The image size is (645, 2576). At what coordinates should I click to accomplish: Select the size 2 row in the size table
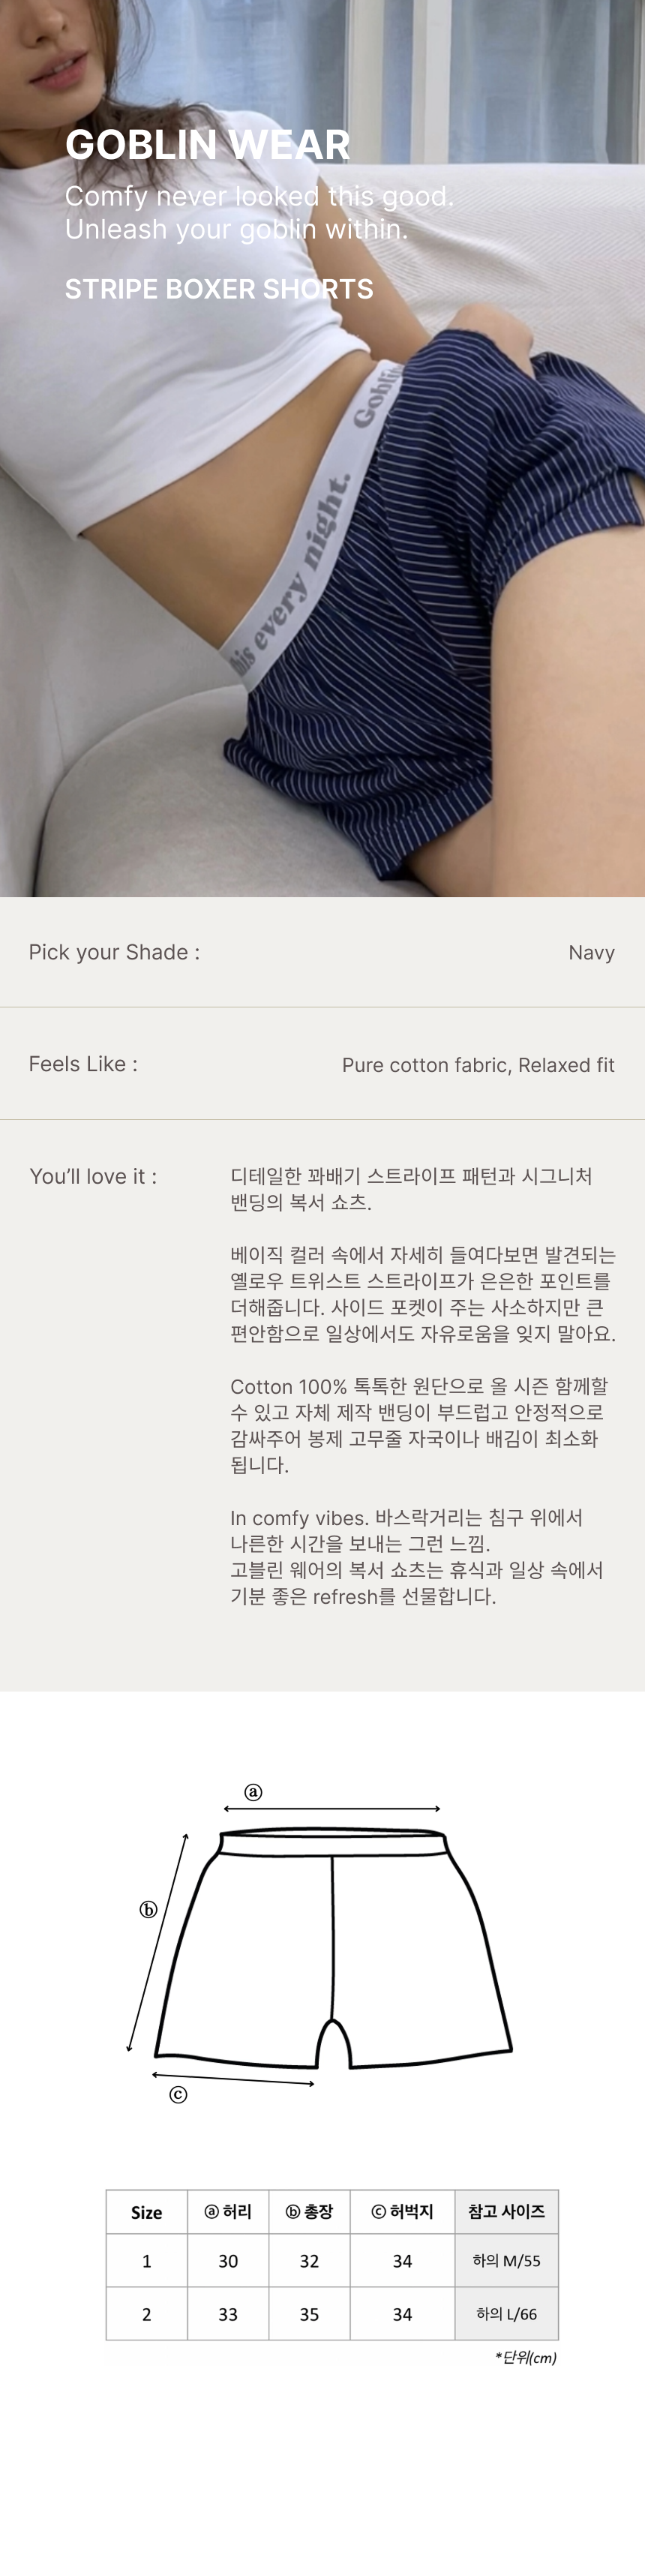coord(147,2314)
